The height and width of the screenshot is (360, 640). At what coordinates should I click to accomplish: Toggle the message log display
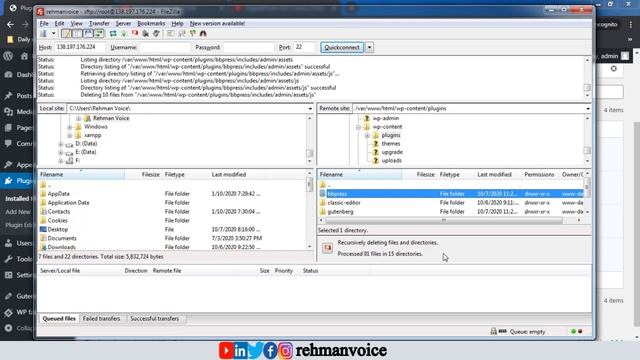pyautogui.click(x=67, y=33)
